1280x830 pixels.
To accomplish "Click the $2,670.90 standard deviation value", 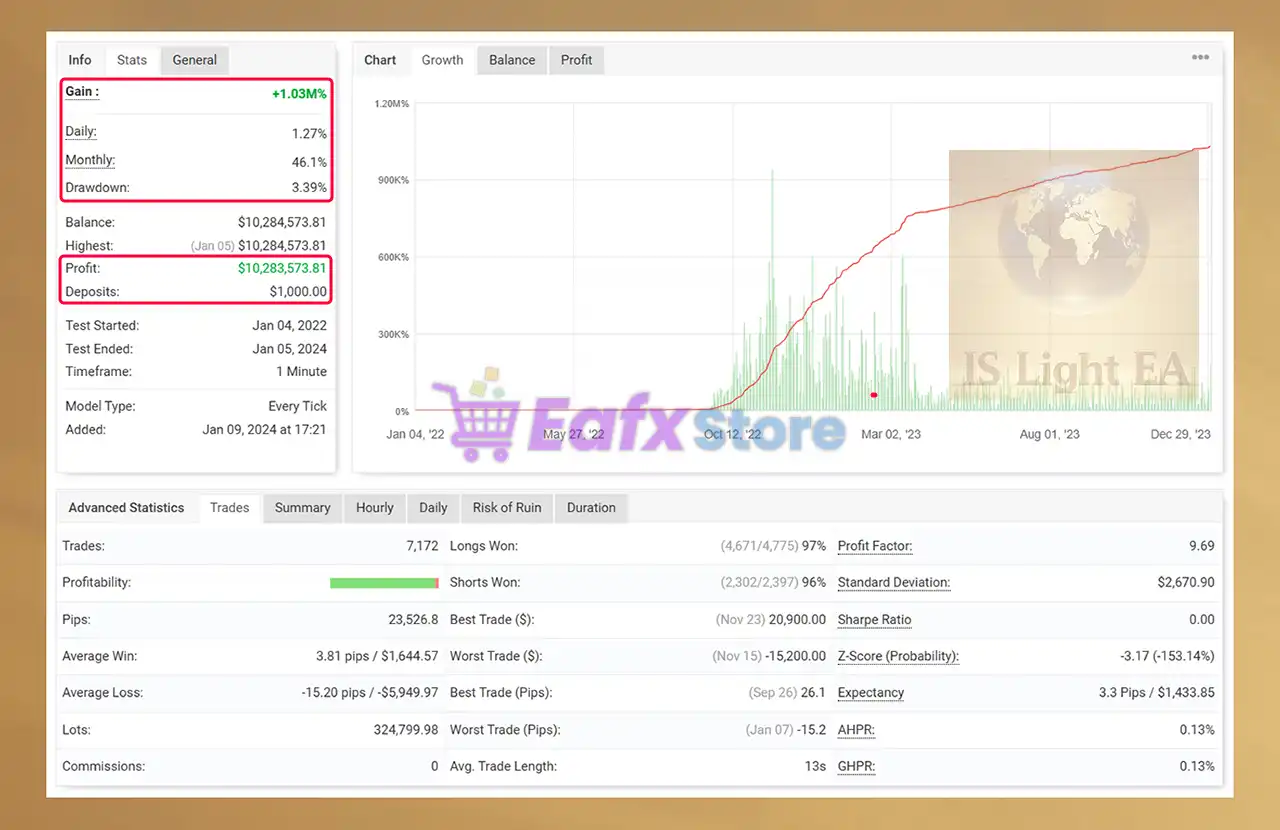I will 1186,583.
